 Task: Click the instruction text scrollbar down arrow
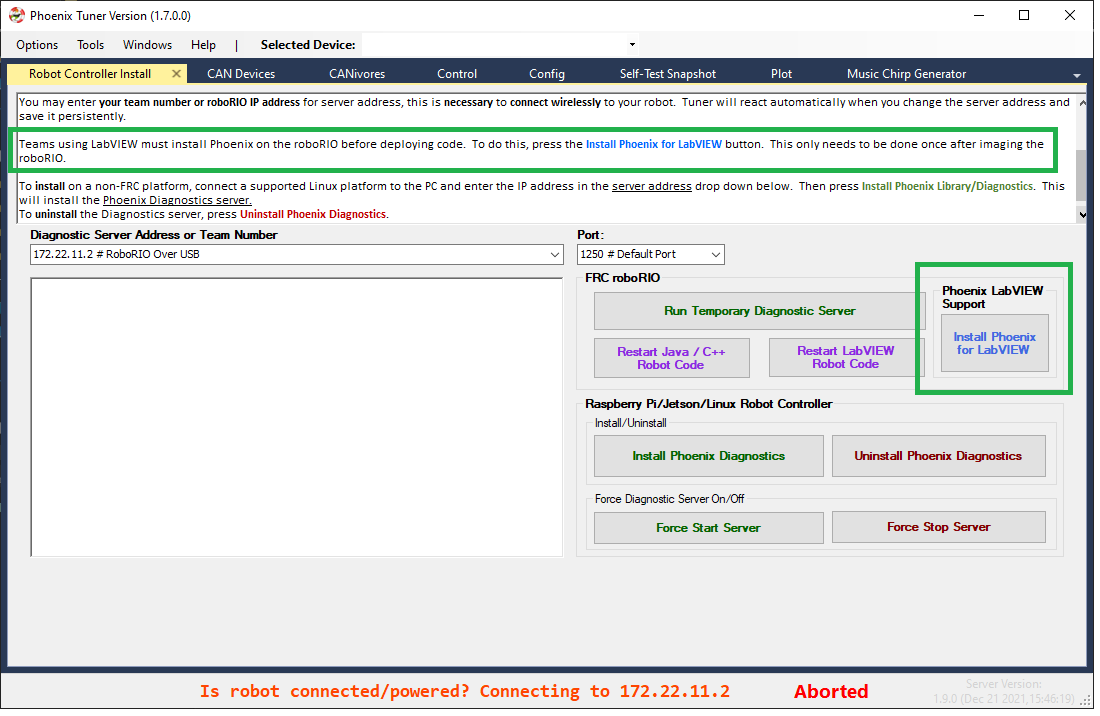1082,215
